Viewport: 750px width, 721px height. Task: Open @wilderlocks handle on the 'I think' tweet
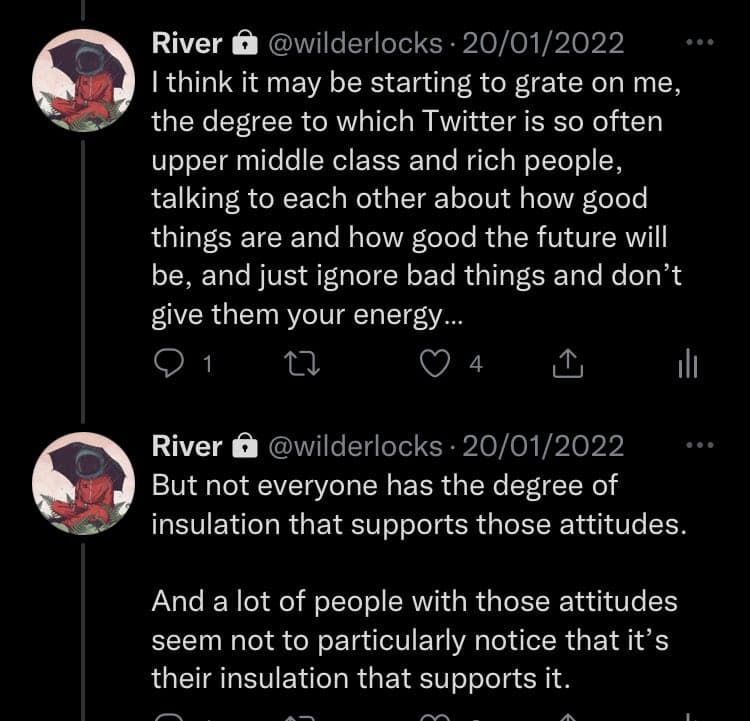[x=353, y=44]
